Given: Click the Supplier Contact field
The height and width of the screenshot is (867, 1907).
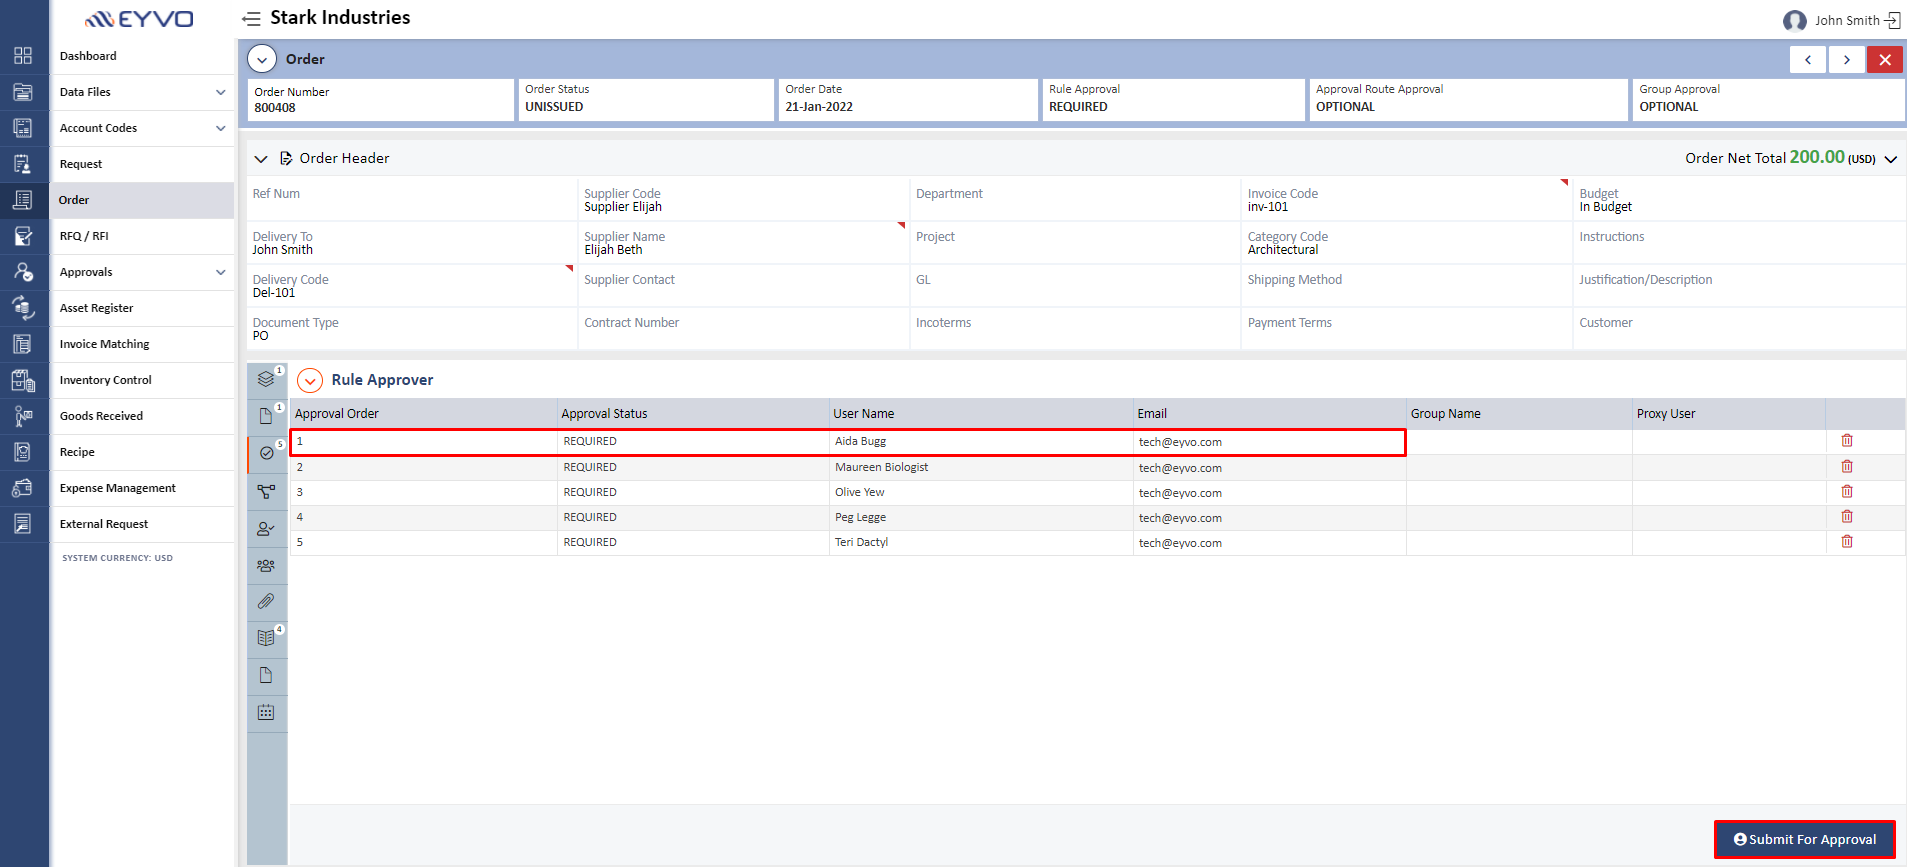Looking at the screenshot, I should [743, 285].
